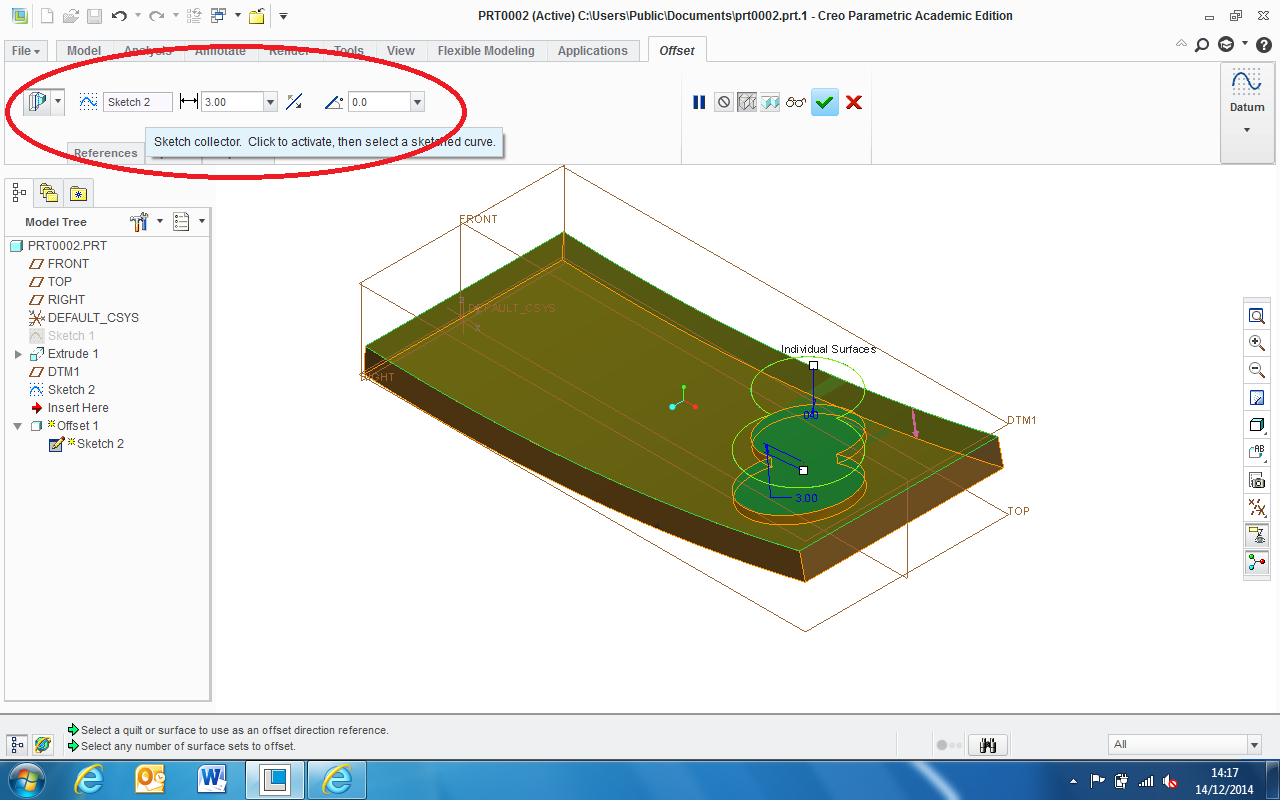Open the Flexible Modeling tab
This screenshot has height=800, width=1280.
click(x=486, y=51)
